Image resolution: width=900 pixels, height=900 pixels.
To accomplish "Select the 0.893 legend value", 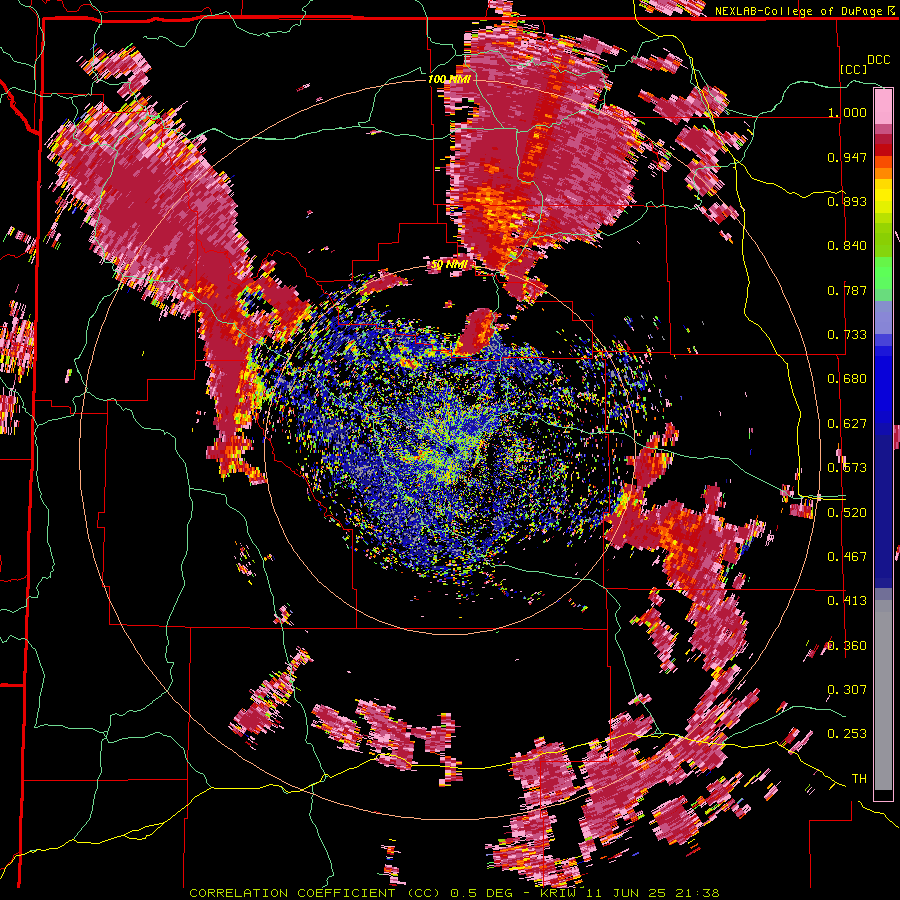I will coord(847,201).
